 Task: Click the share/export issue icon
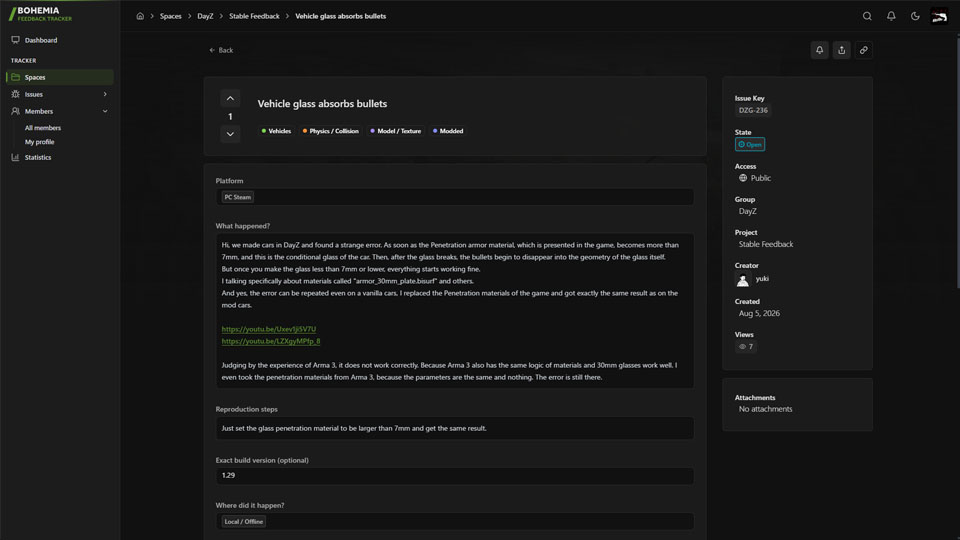(841, 50)
